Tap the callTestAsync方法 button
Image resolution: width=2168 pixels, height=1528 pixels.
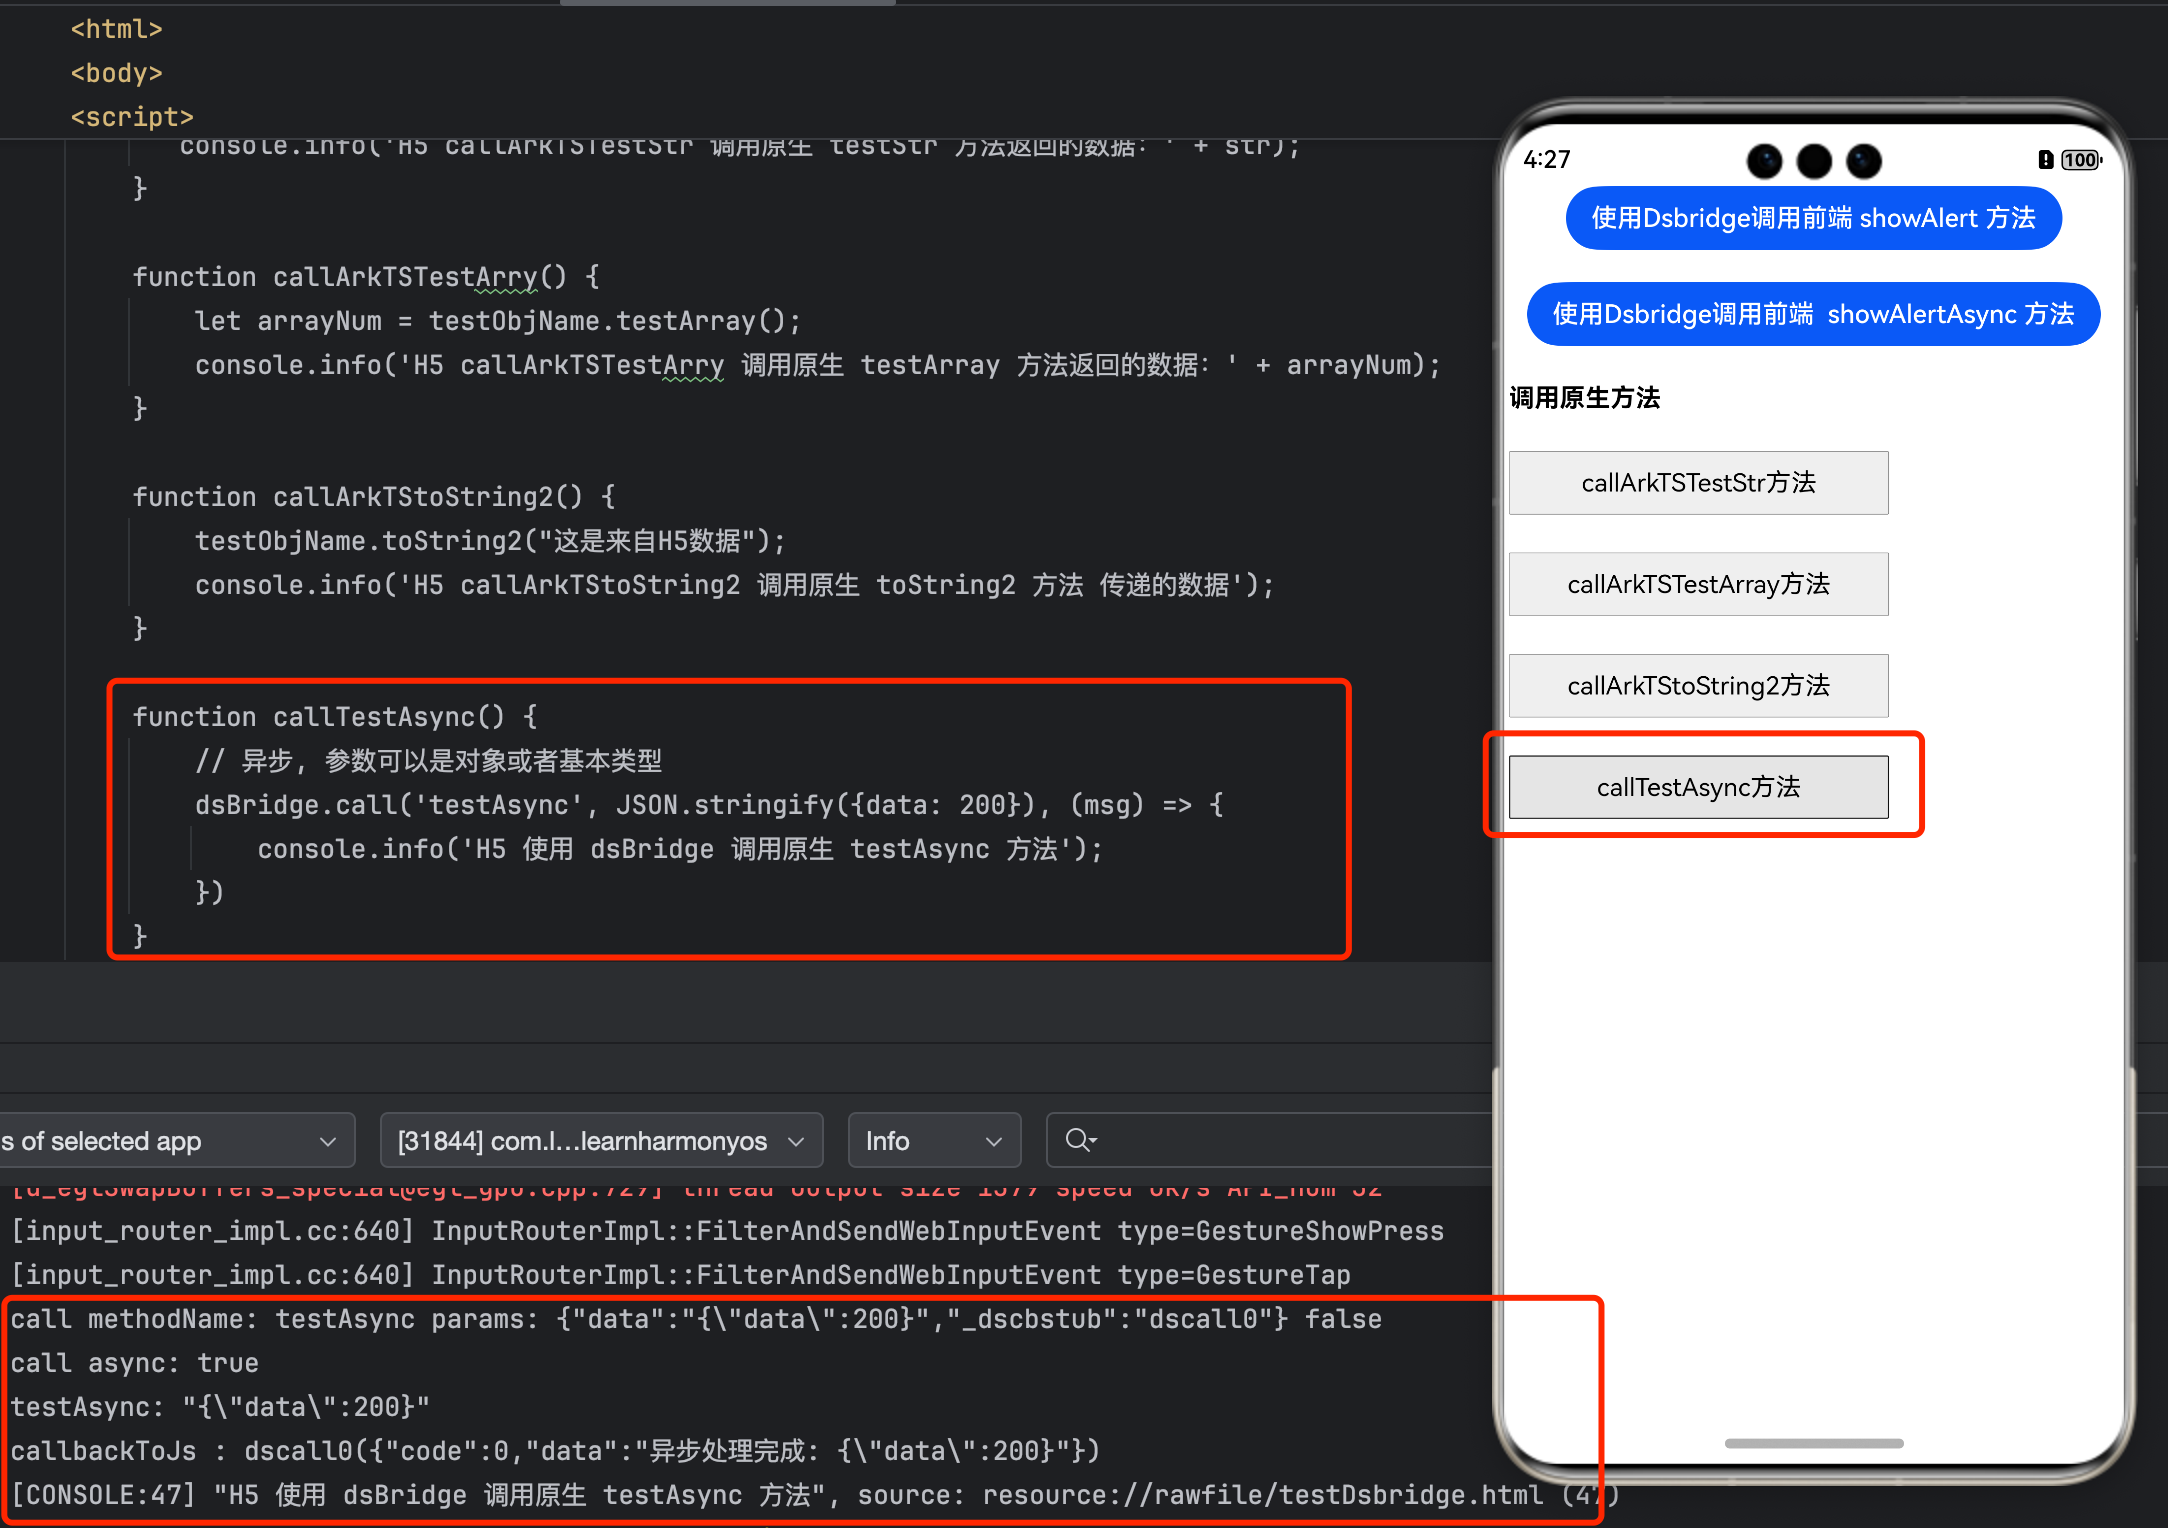click(1698, 787)
